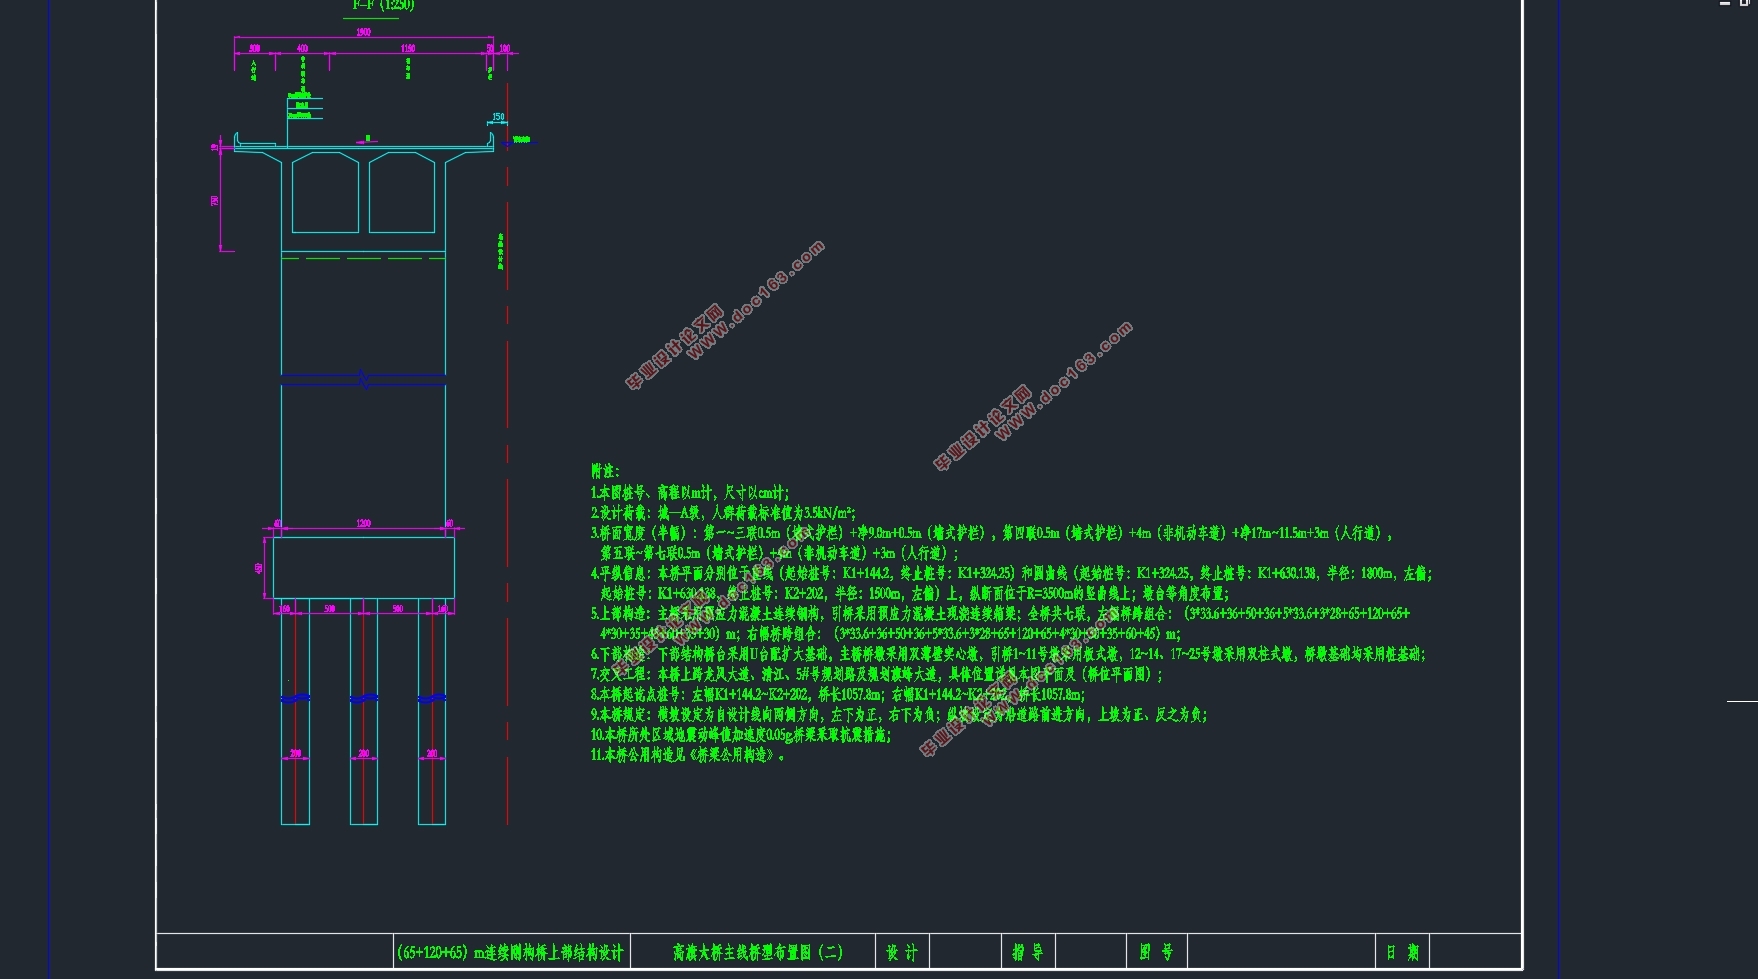Select note 9 beginning '本桥规定'
This screenshot has width=1758, height=979.
tap(899, 715)
